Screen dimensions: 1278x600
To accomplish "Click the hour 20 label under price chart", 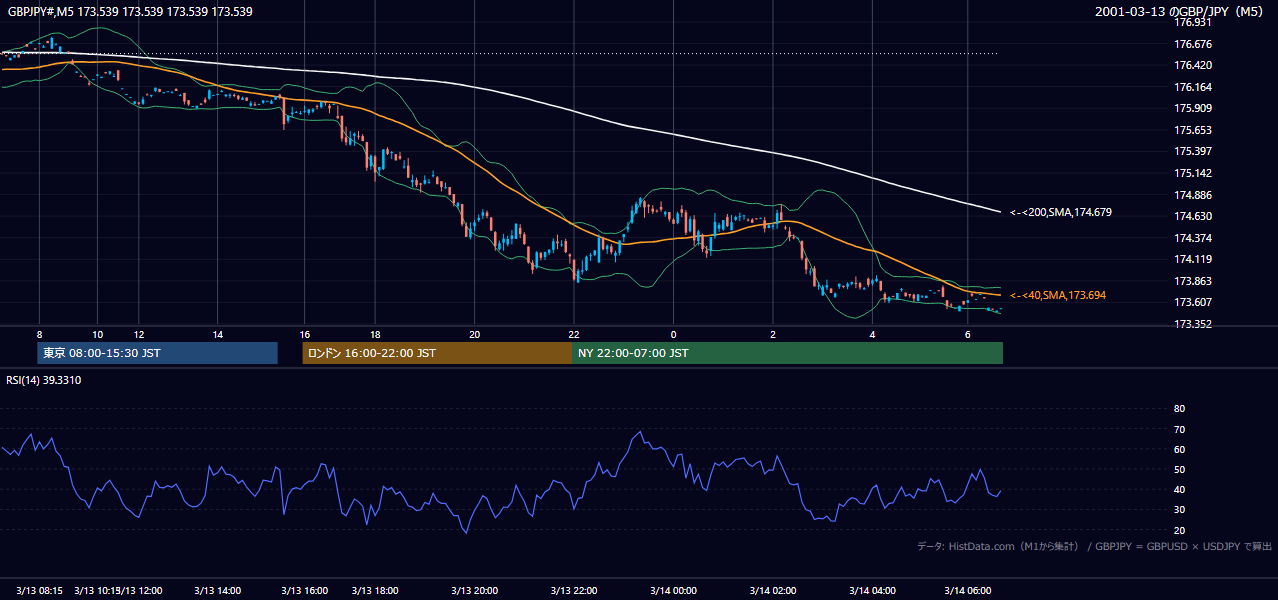I will click(475, 334).
